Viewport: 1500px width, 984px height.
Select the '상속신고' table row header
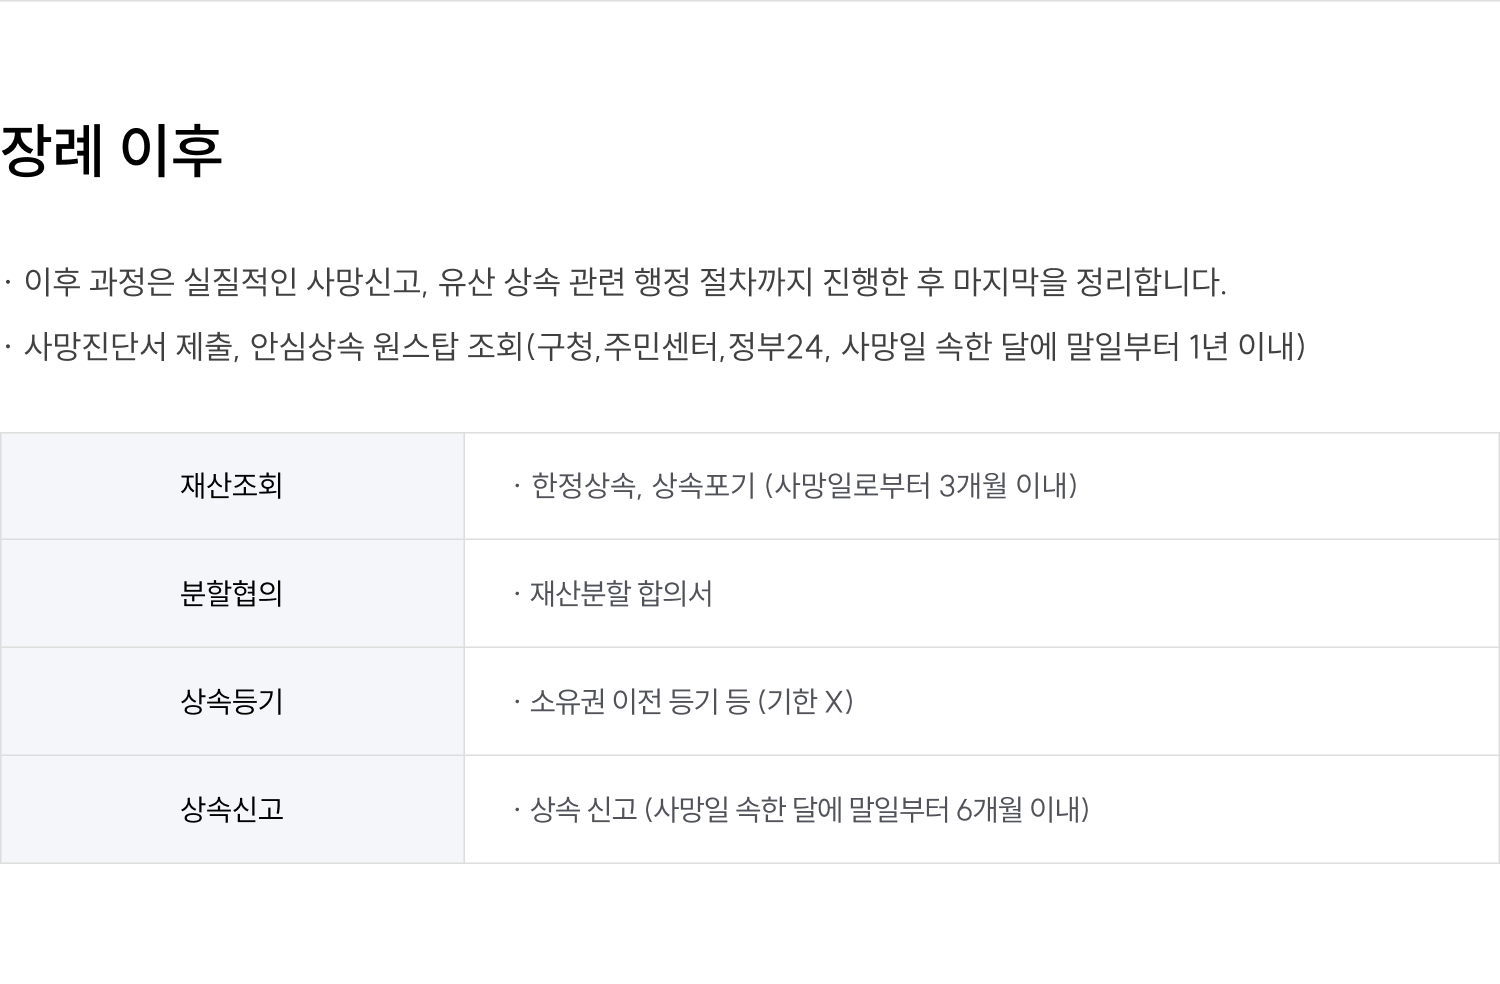coord(232,810)
